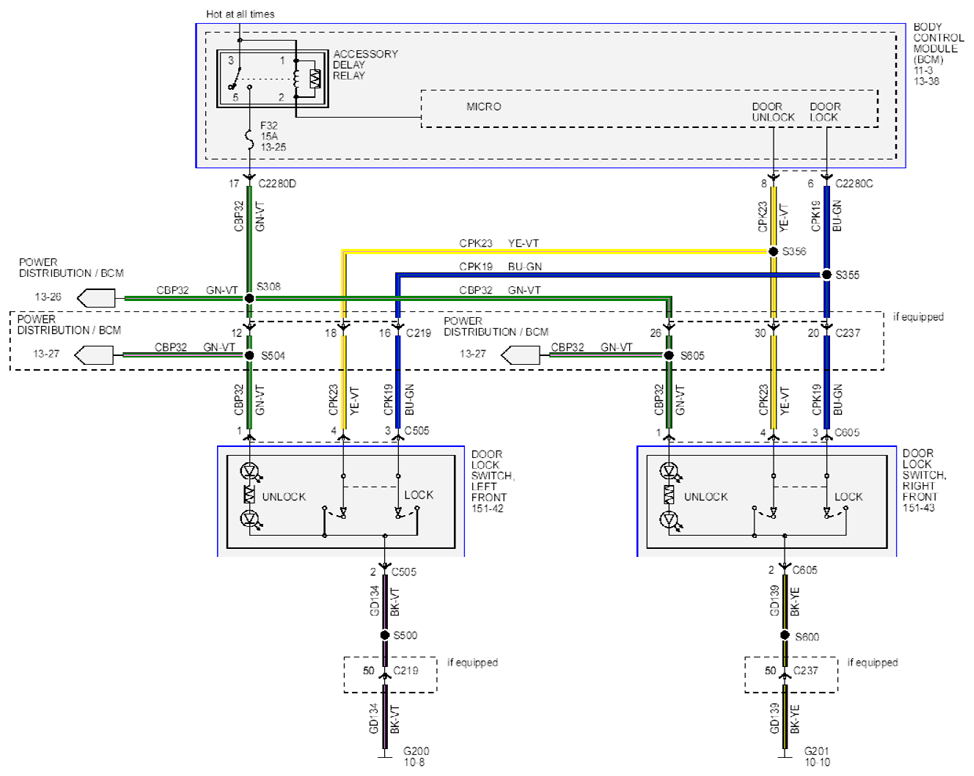The height and width of the screenshot is (776, 974).
Task: Click the 'C2280D' connector label
Action: pos(277,184)
